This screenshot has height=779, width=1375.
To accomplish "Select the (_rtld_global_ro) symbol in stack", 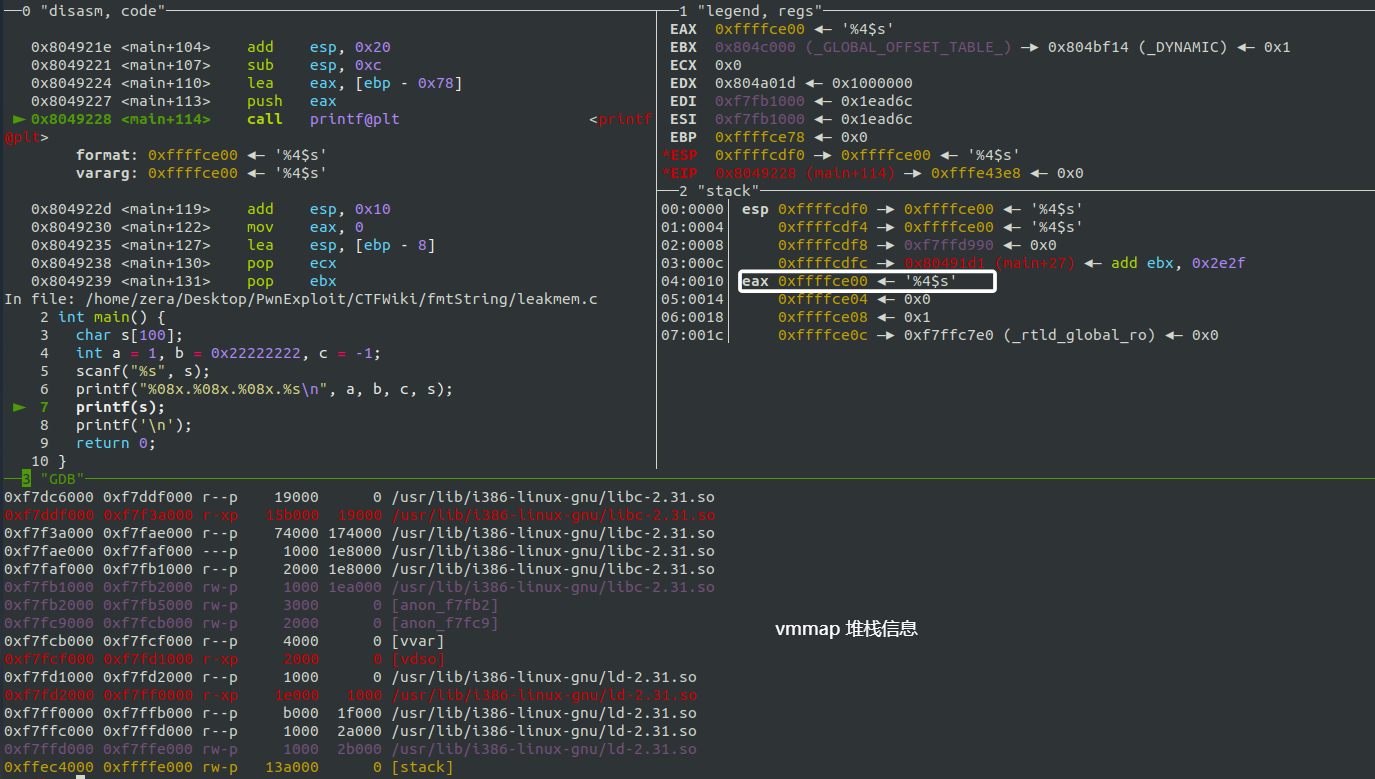I will point(1079,335).
